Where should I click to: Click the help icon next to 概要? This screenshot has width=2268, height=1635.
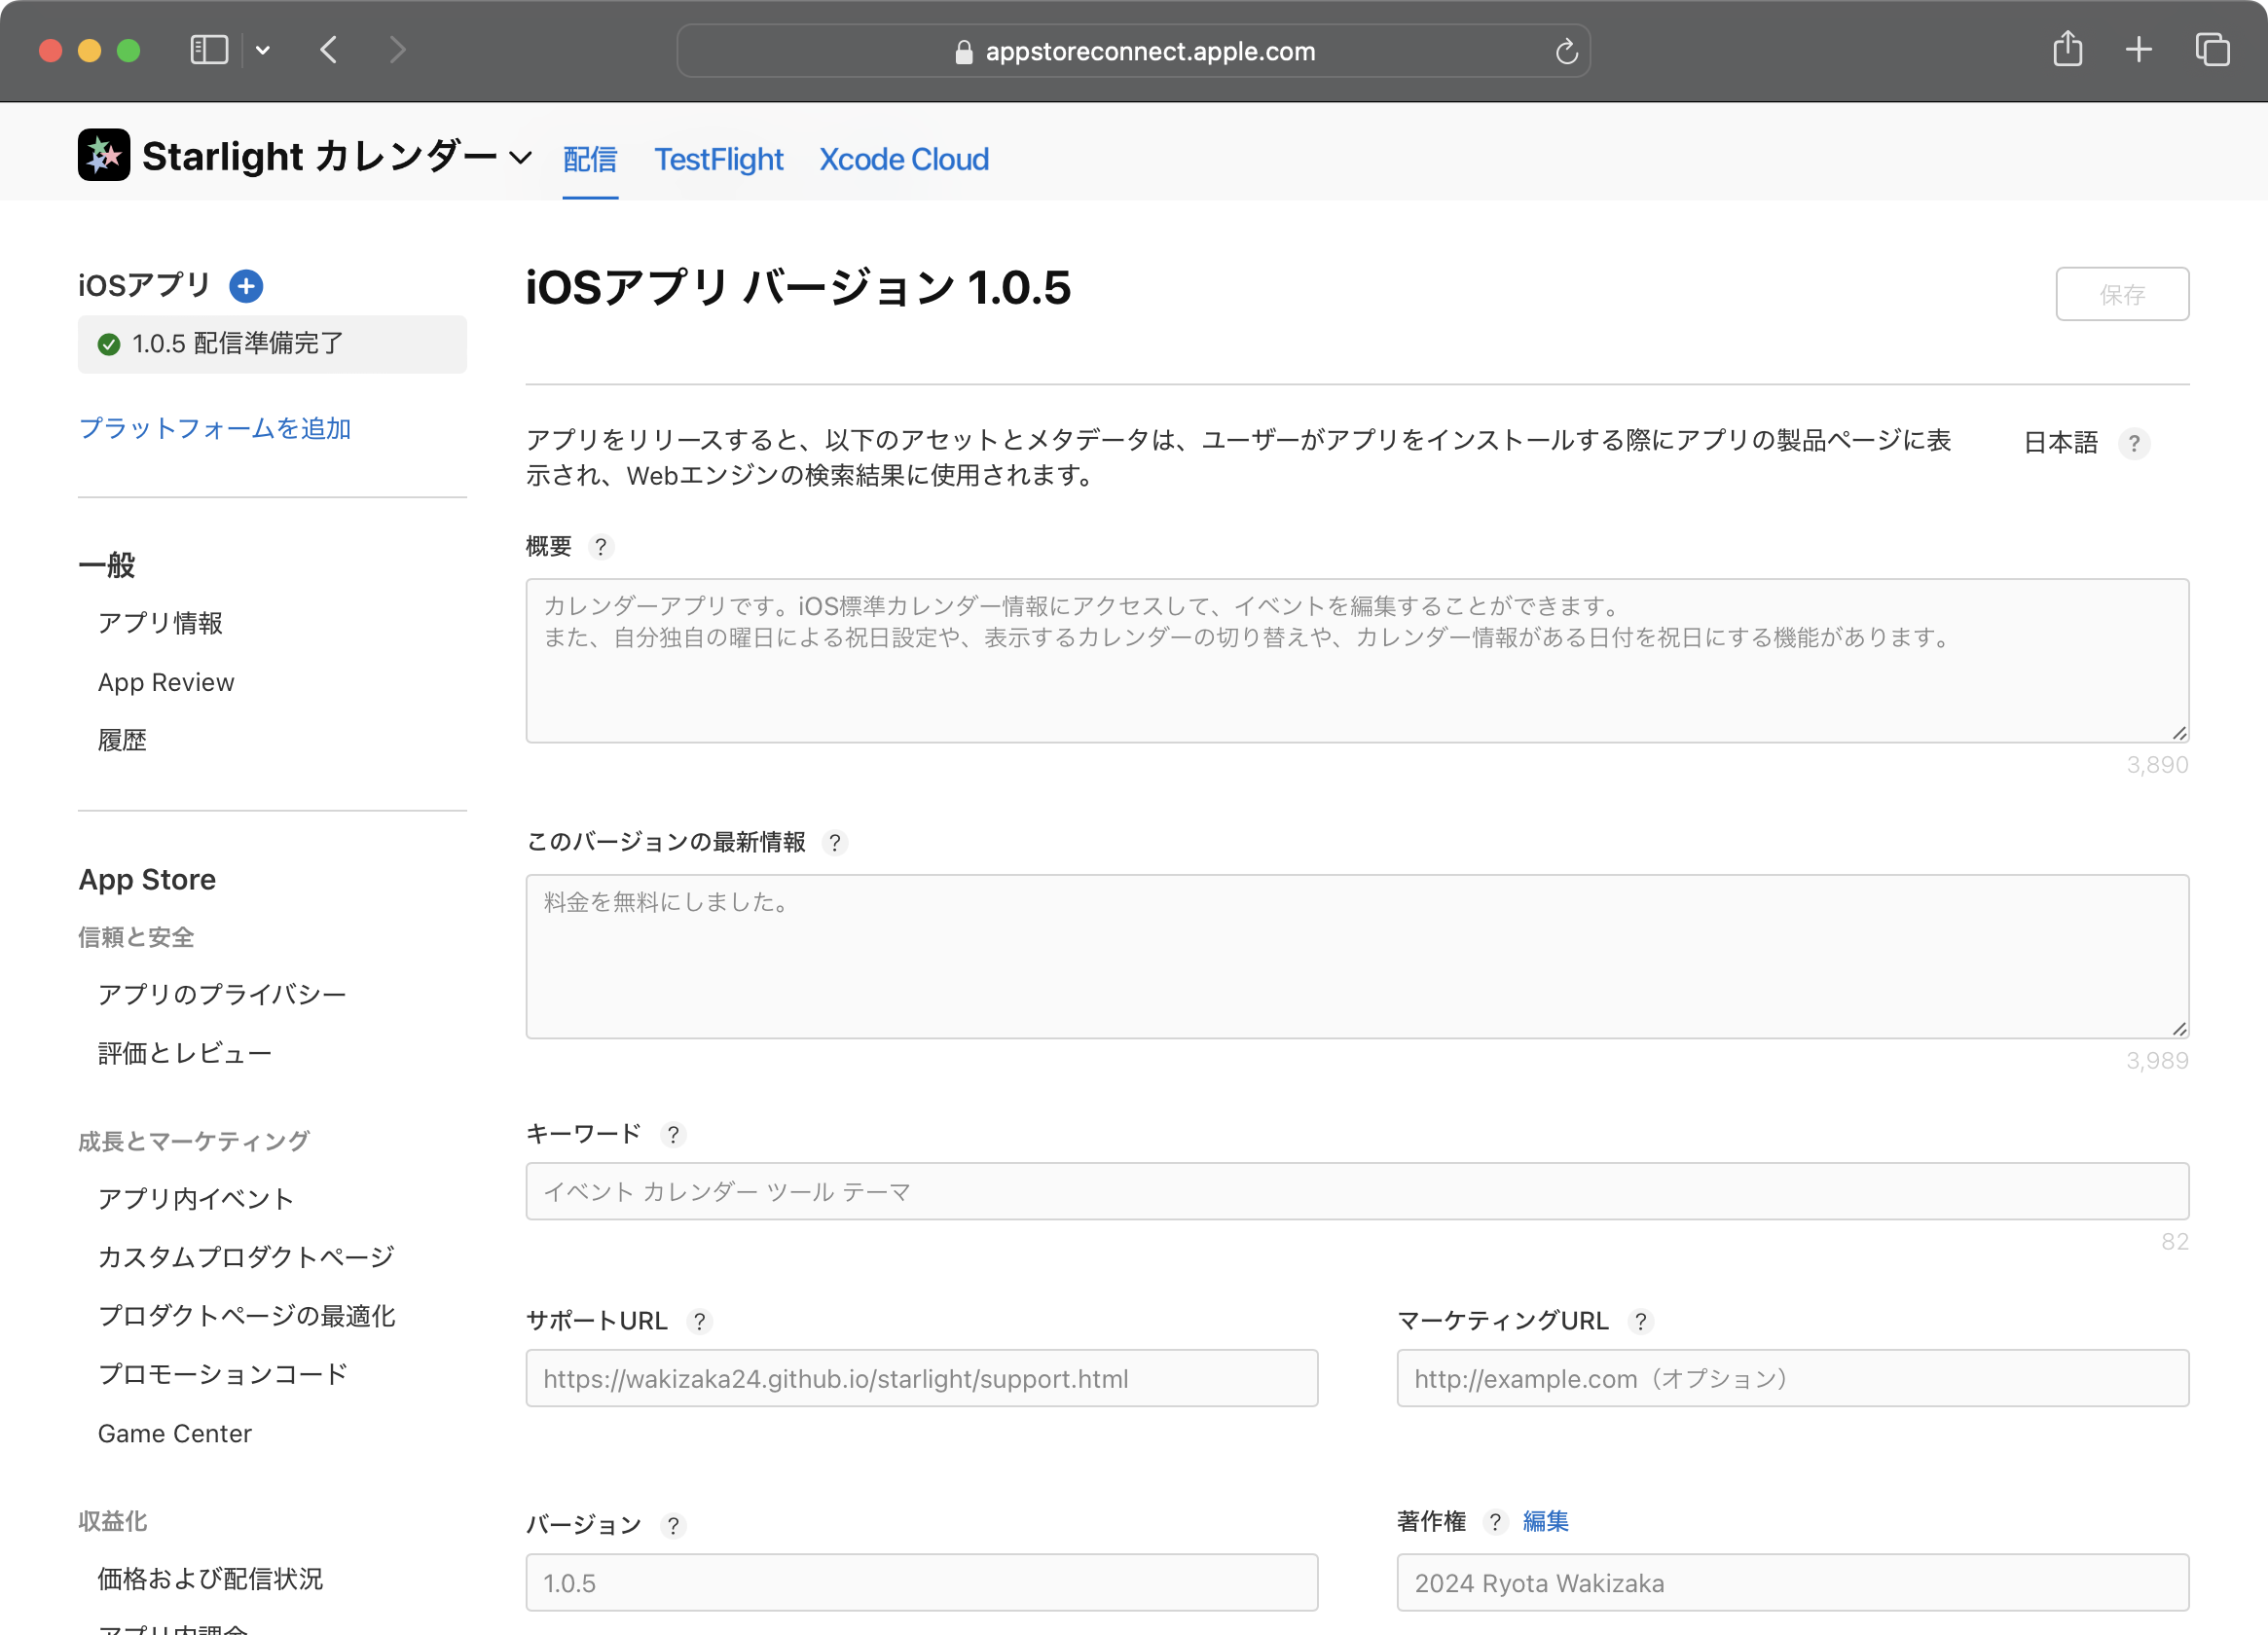click(600, 547)
